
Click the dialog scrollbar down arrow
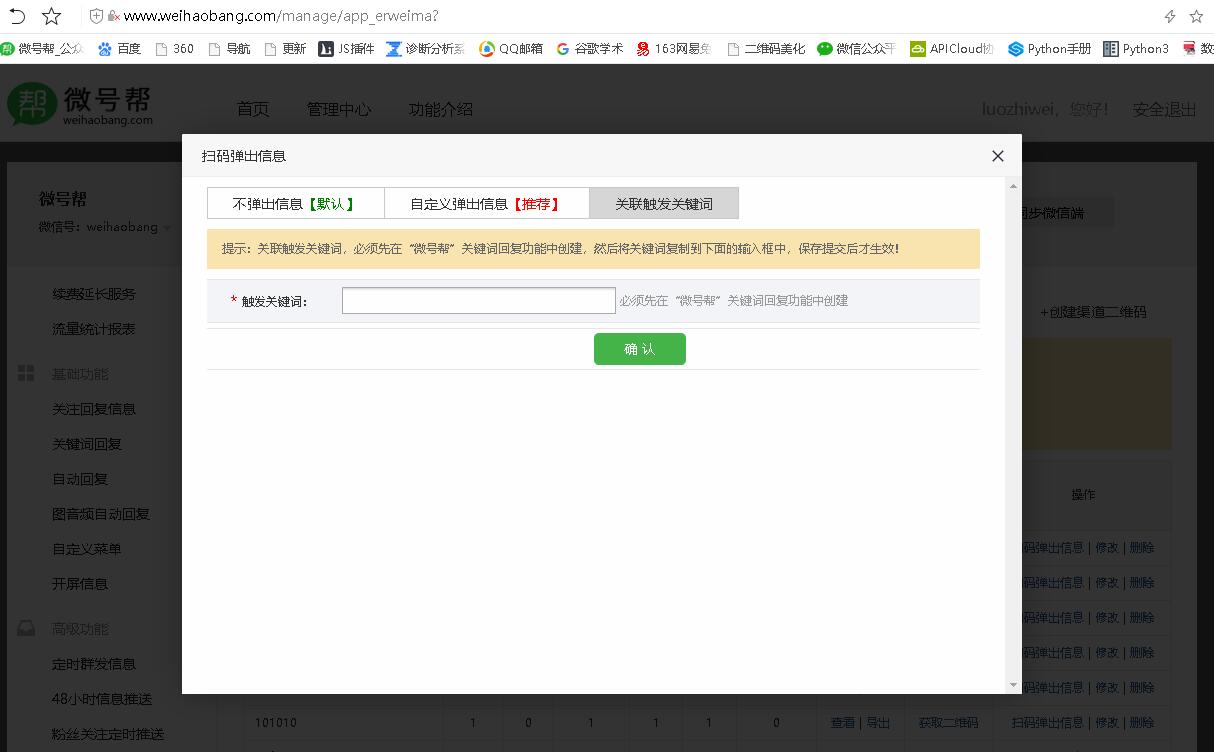coord(1013,685)
